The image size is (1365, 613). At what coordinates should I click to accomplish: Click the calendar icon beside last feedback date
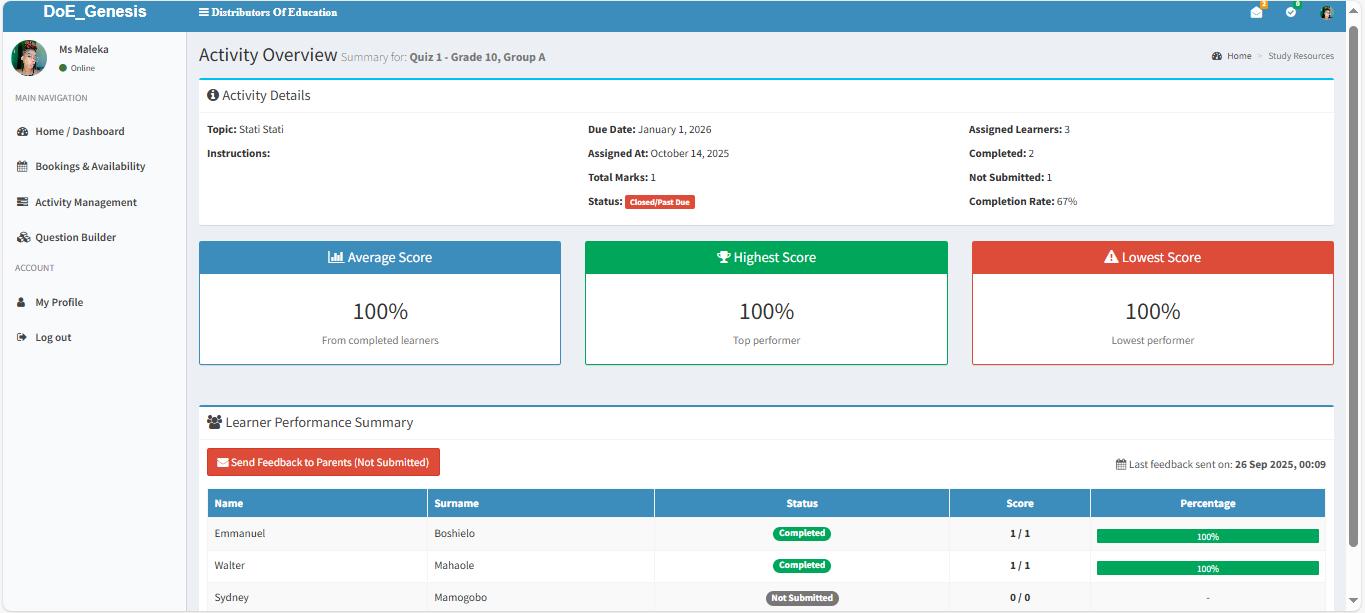coord(1119,464)
